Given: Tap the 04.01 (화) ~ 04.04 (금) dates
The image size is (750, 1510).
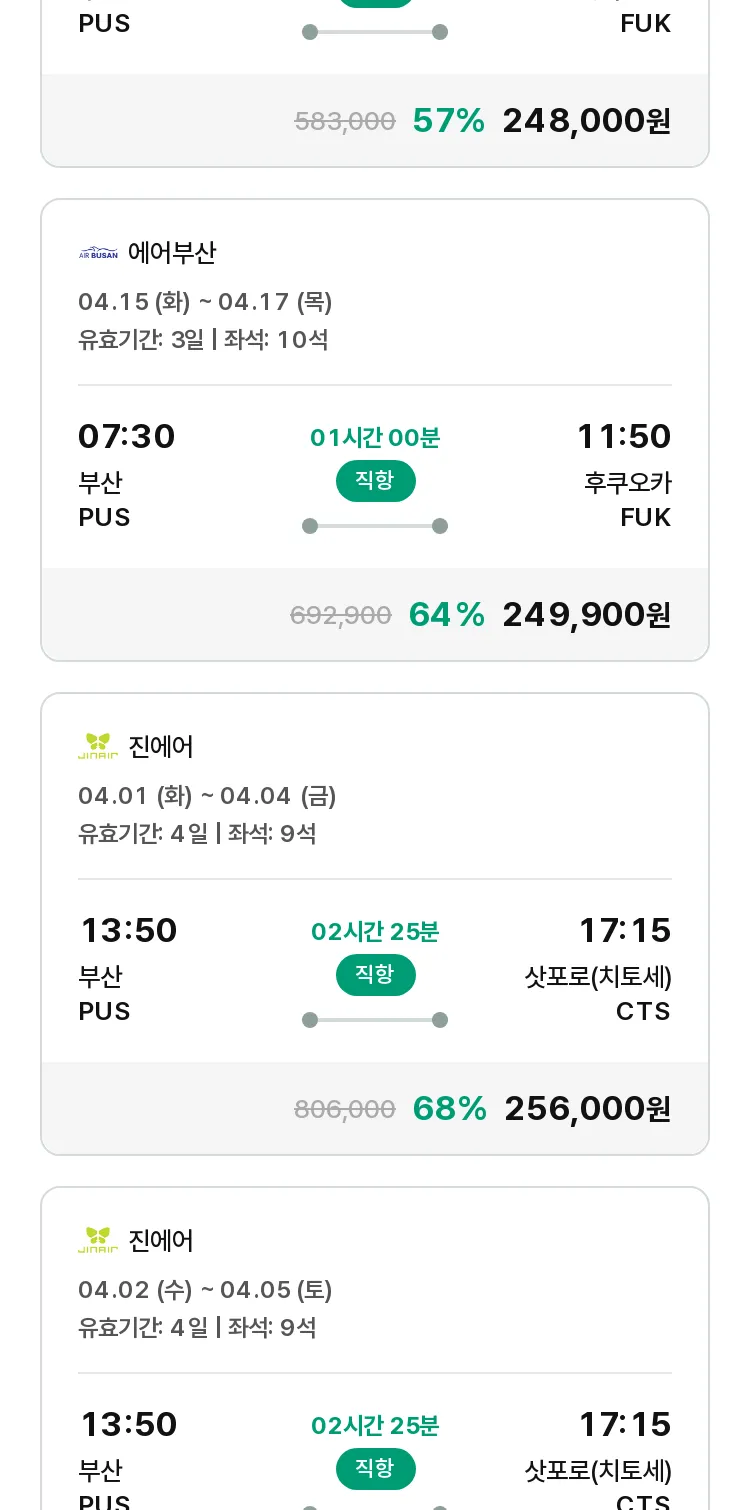Looking at the screenshot, I should coord(207,796).
